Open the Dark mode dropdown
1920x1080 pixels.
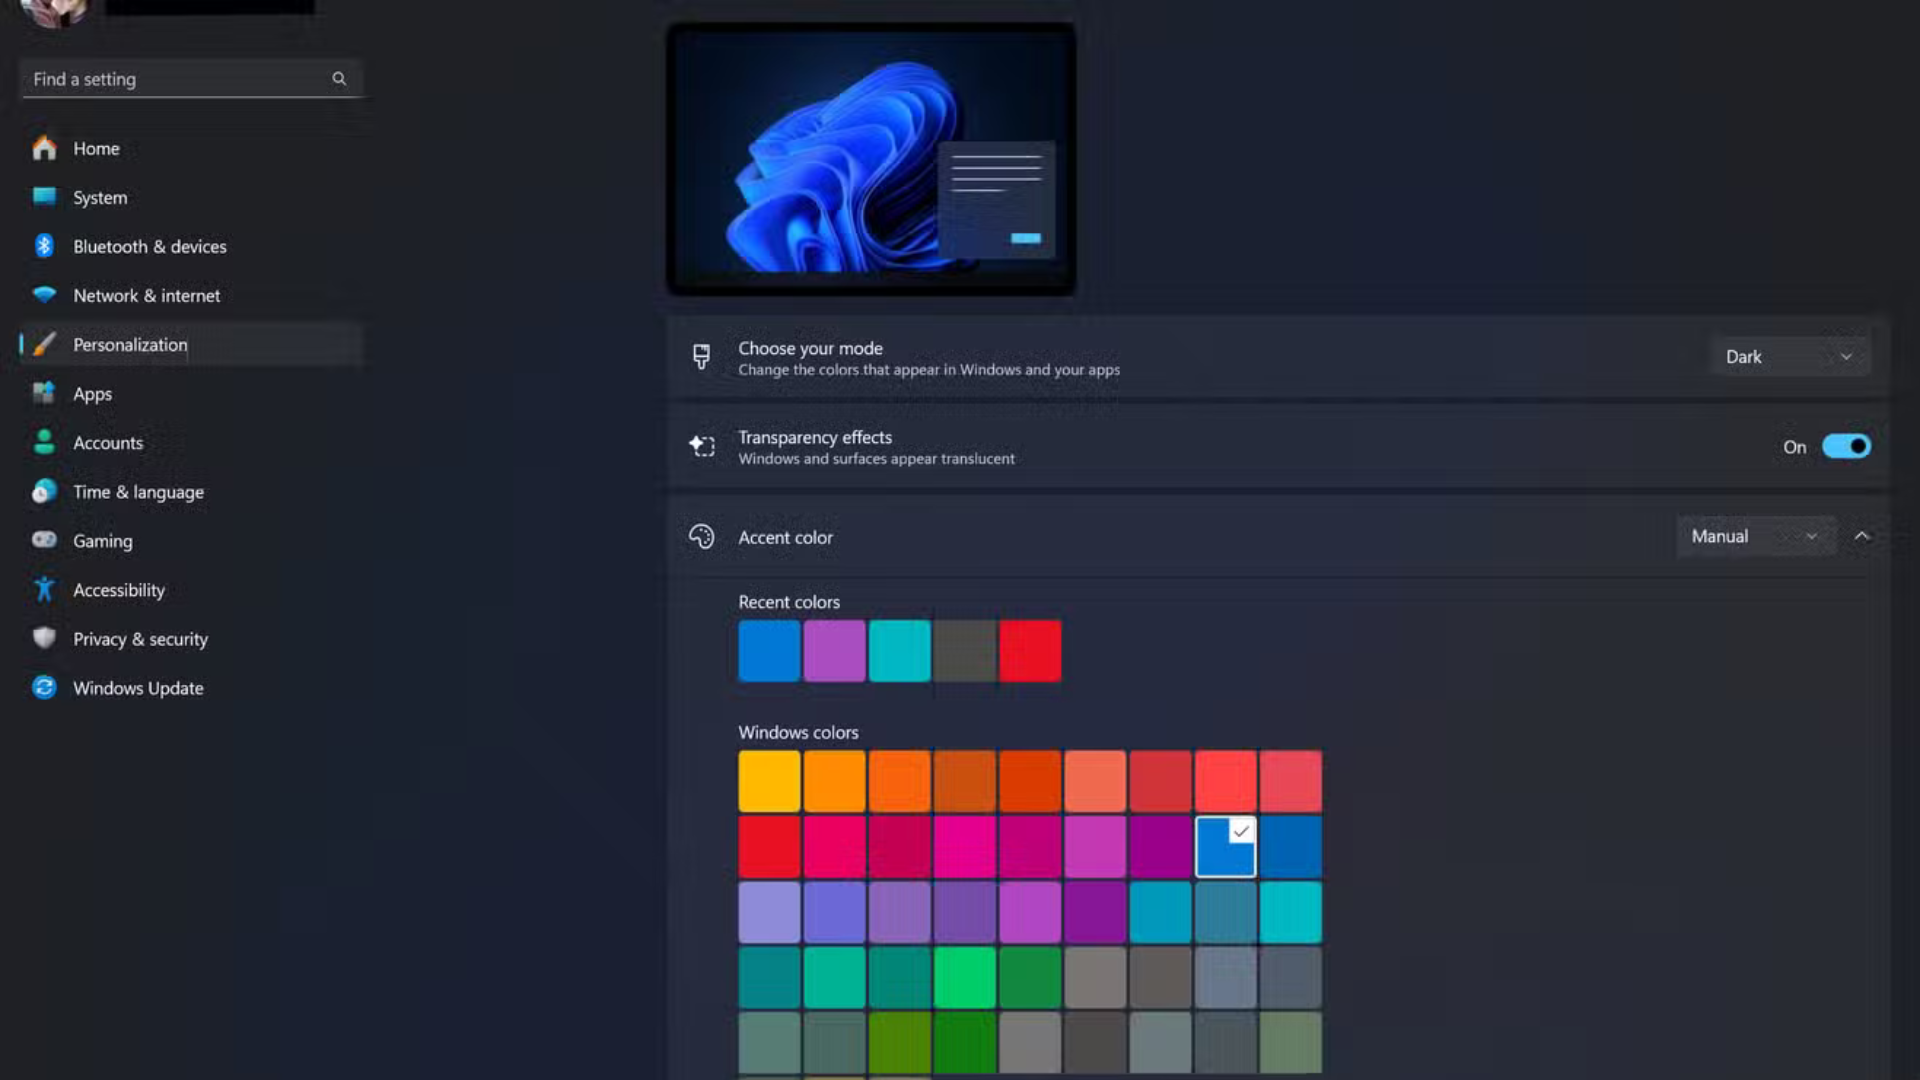point(1789,357)
